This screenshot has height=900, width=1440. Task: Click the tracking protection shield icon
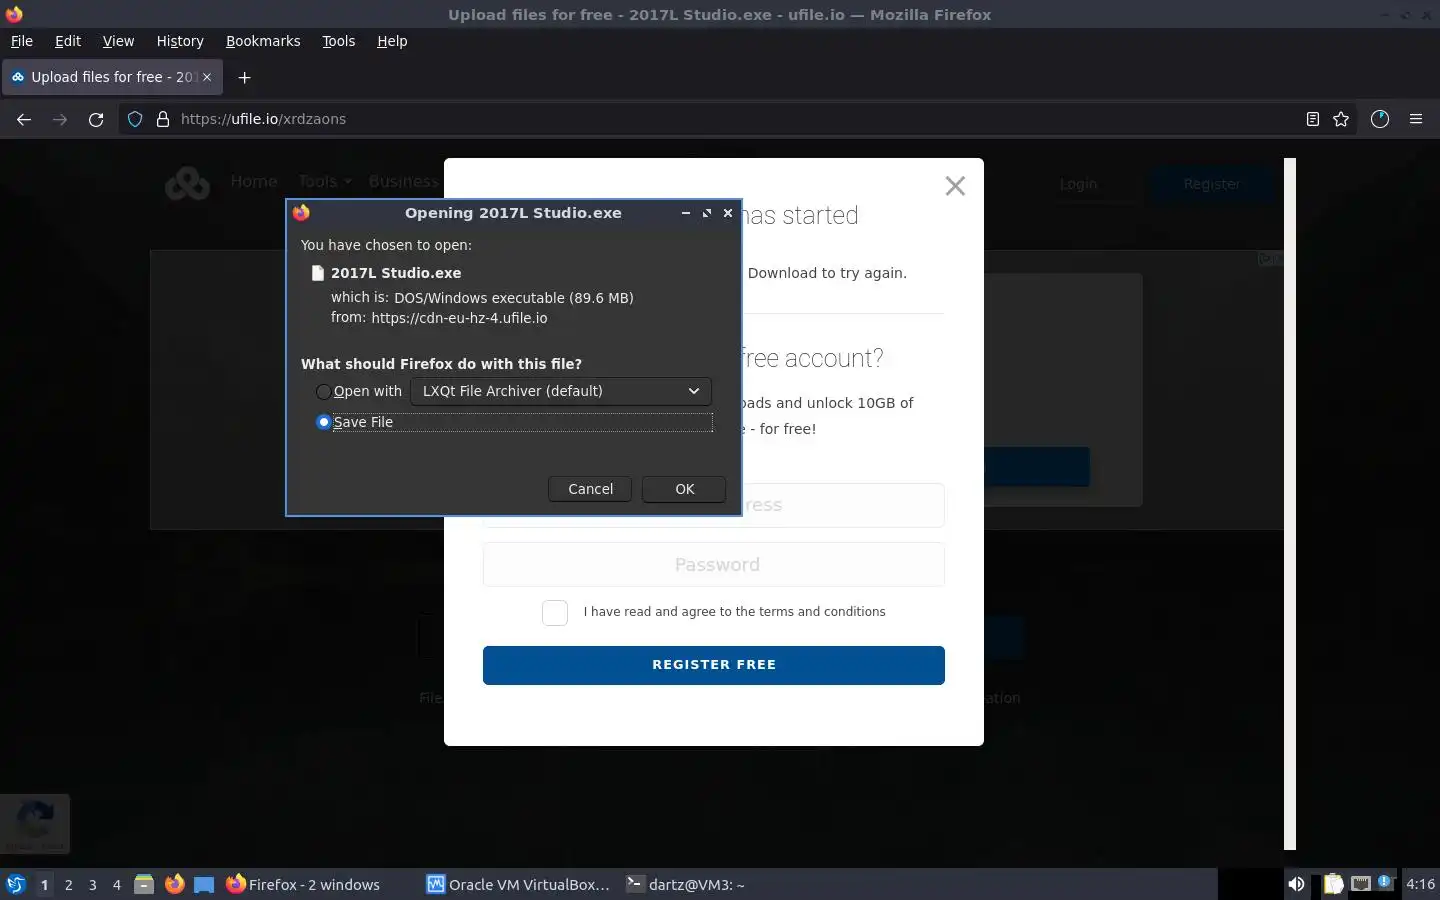coord(135,119)
